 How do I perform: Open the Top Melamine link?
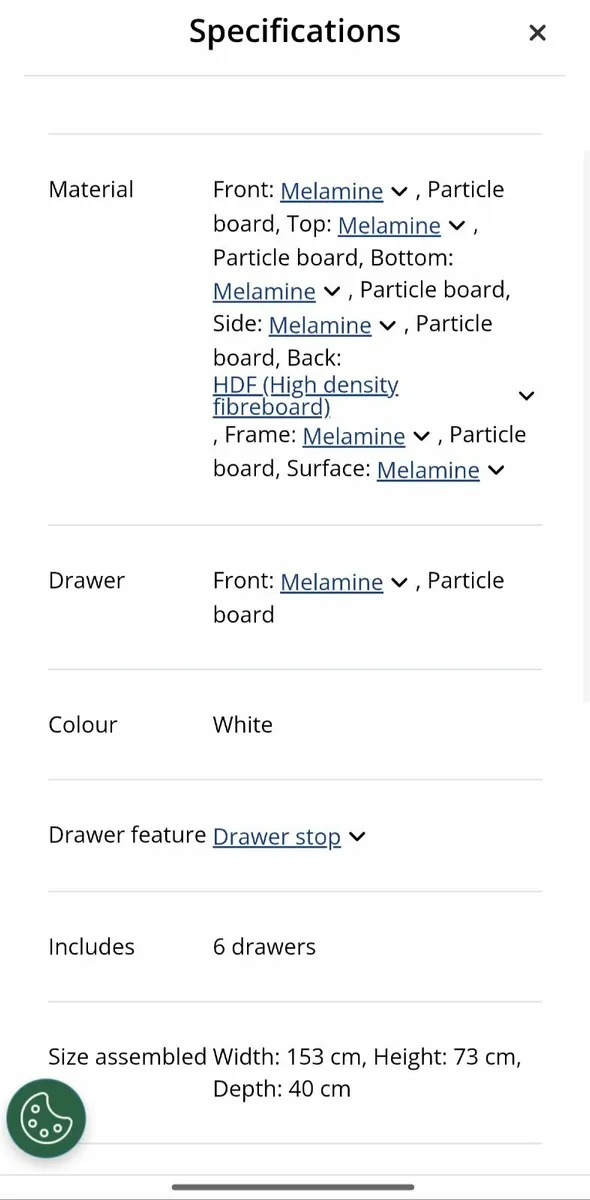pos(389,224)
